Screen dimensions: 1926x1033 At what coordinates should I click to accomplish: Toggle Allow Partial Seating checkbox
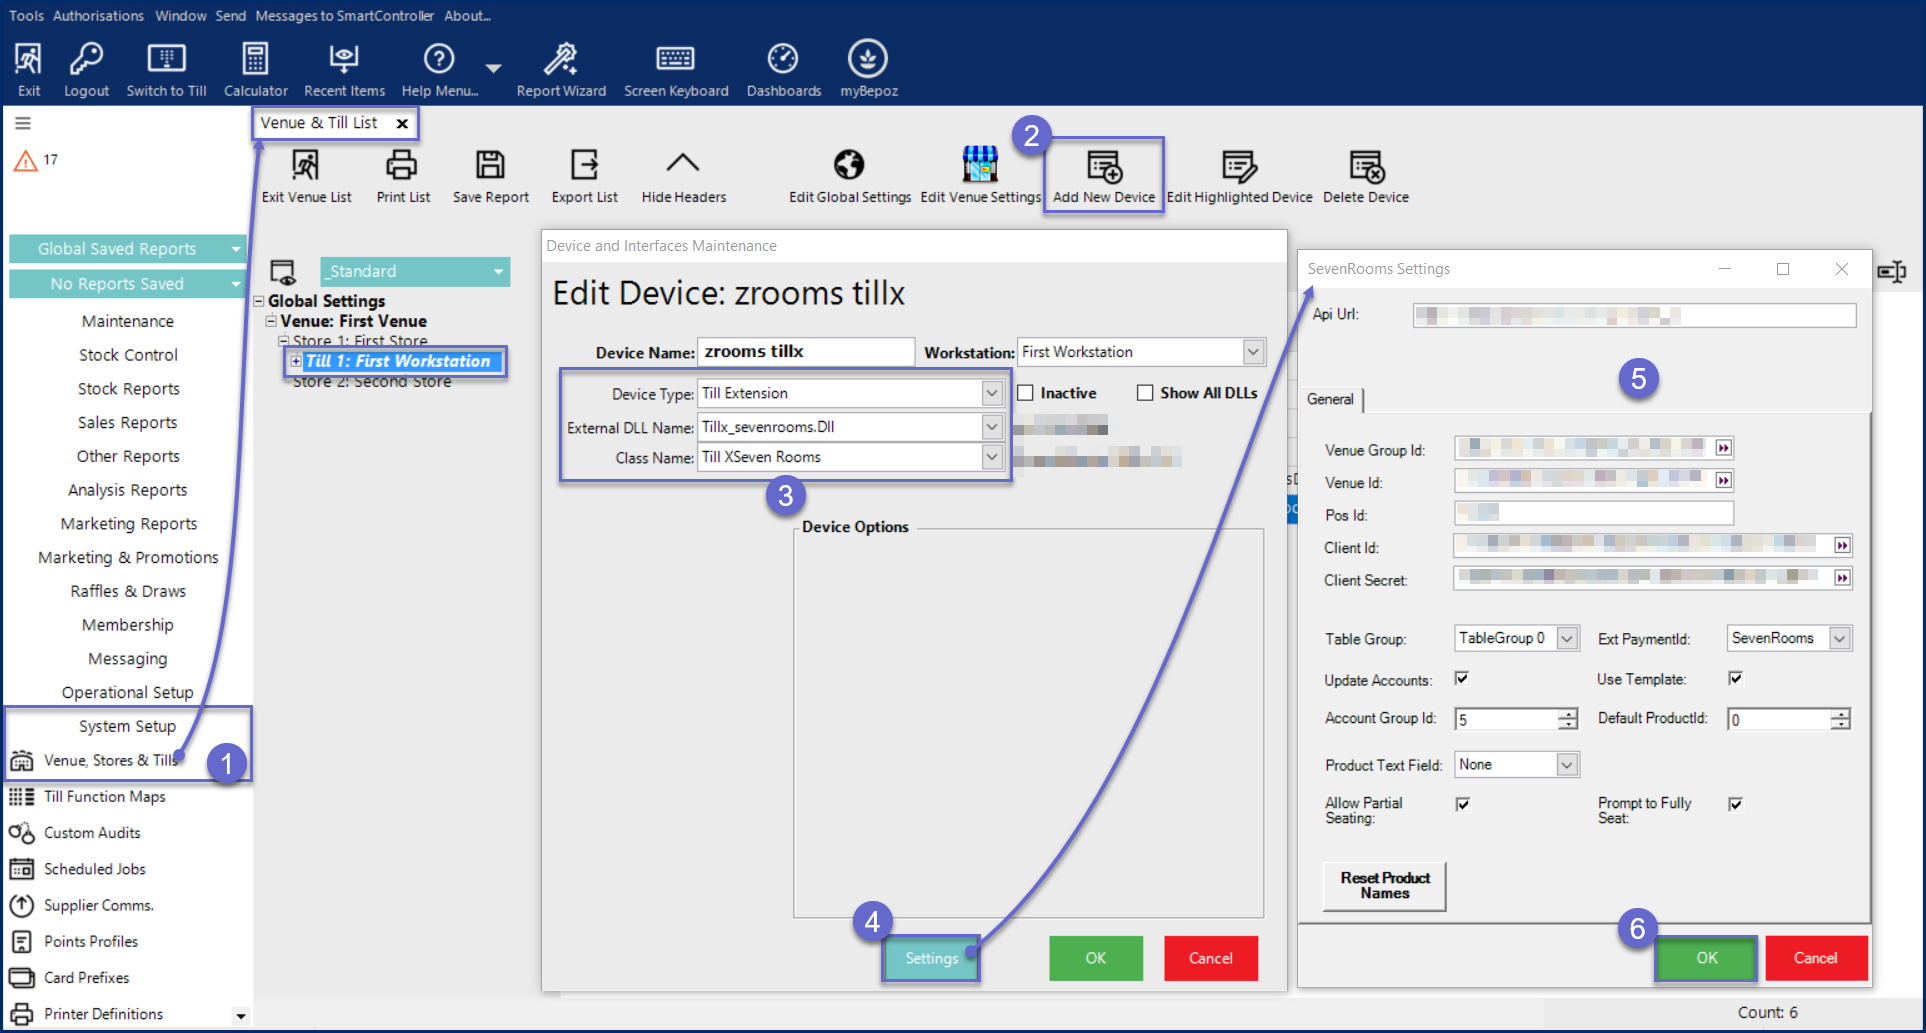pos(1463,804)
